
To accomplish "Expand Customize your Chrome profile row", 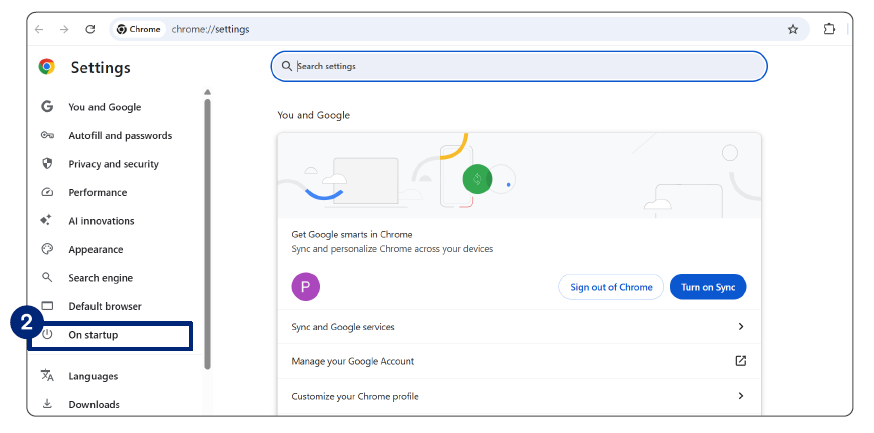I will 741,396.
